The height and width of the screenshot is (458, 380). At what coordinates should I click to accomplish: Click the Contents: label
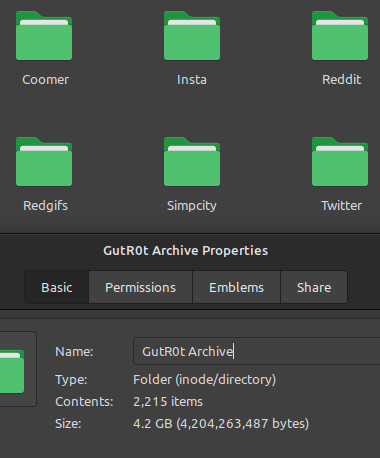coord(84,402)
